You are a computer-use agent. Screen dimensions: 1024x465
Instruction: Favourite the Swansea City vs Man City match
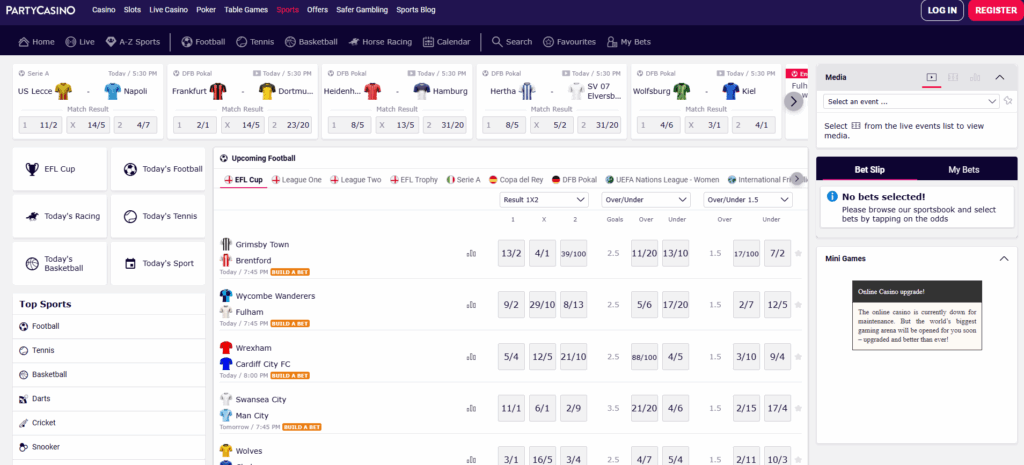(798, 408)
